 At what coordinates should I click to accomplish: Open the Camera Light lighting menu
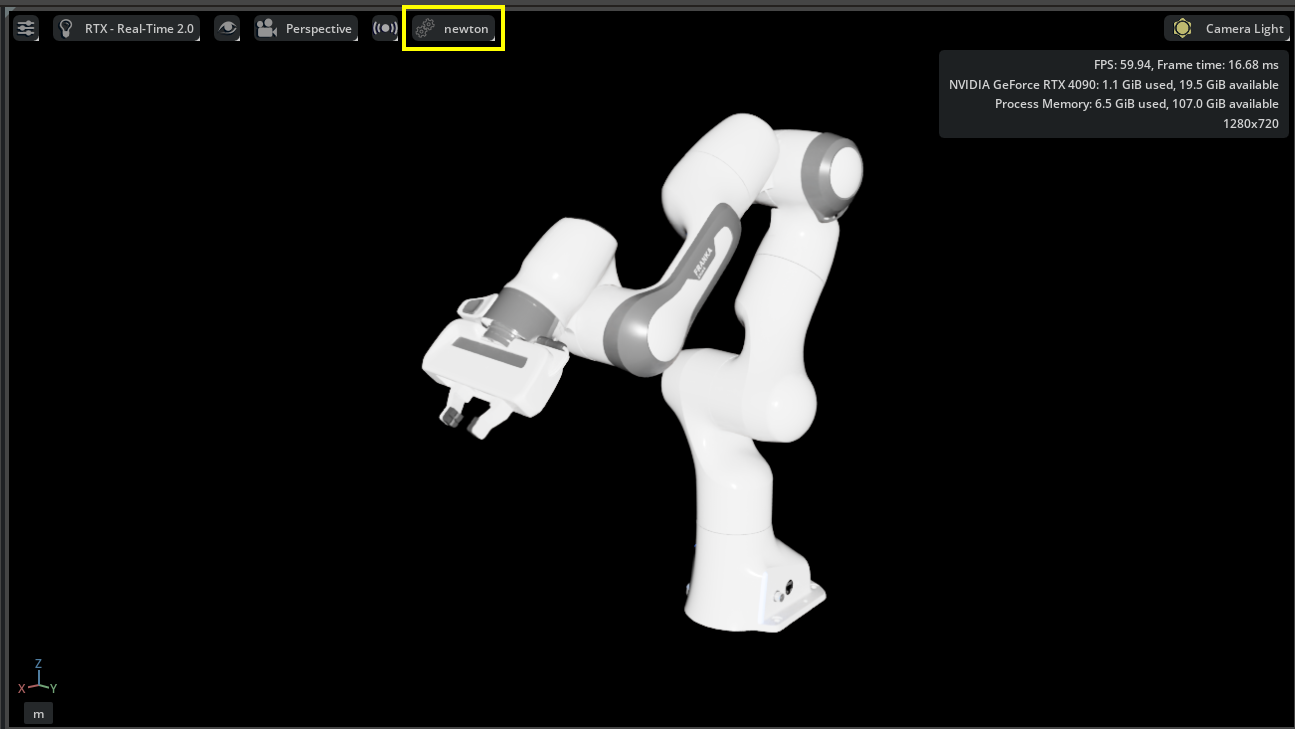[x=1244, y=29]
